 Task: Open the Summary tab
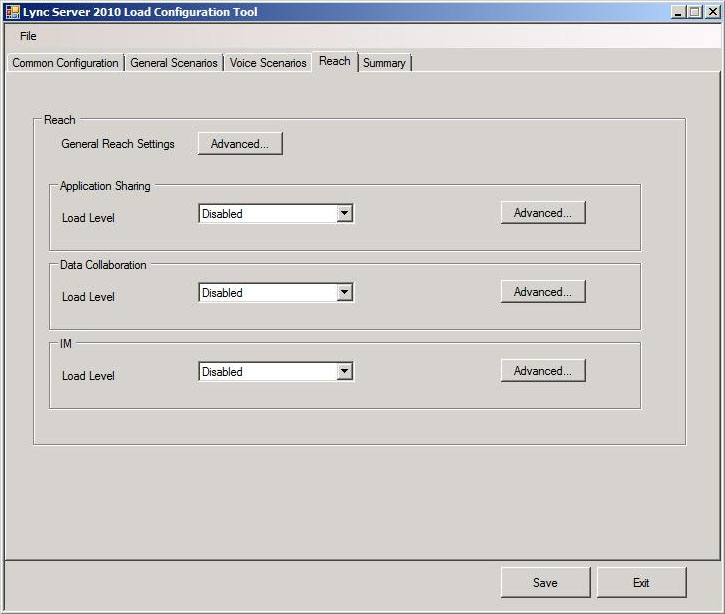384,63
